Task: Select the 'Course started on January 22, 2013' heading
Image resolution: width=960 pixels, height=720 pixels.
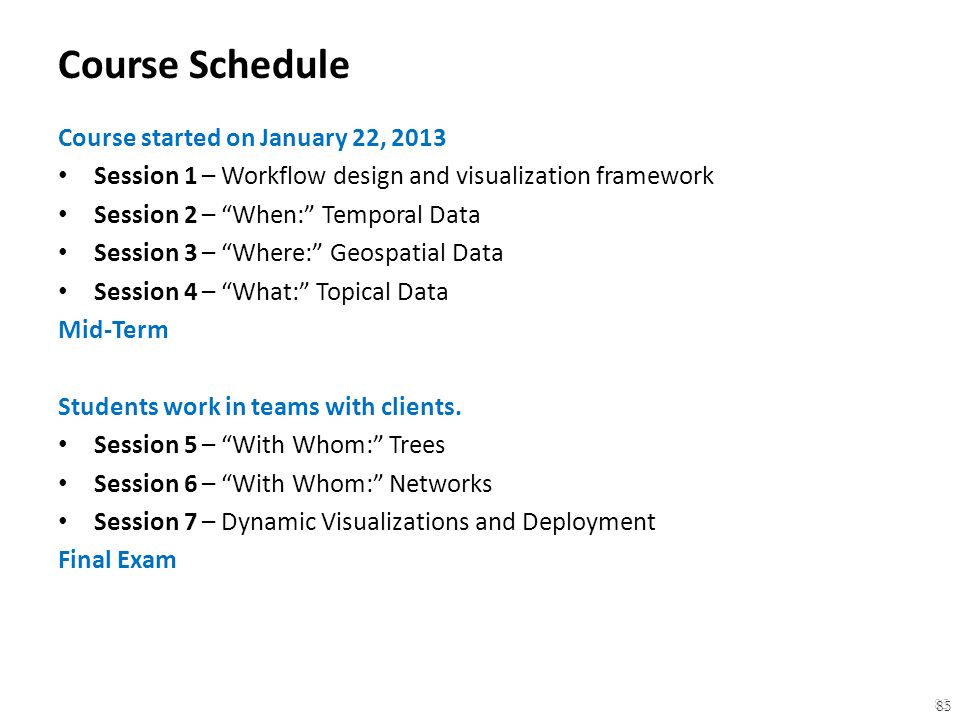Action: tap(252, 138)
